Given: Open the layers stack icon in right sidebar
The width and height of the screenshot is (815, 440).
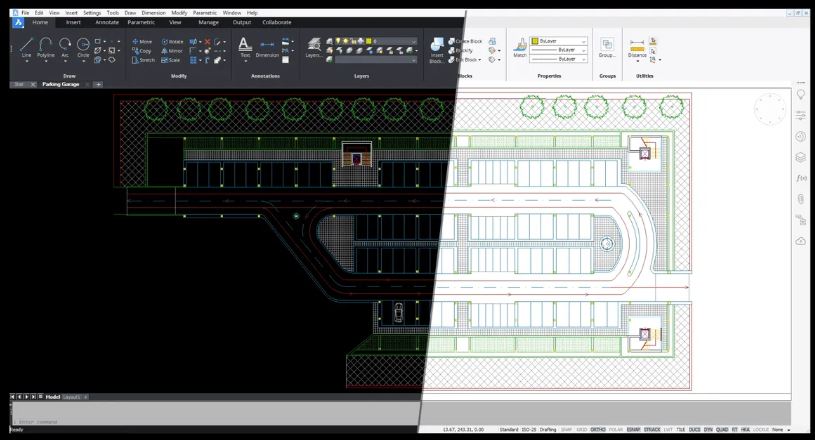Looking at the screenshot, I should pos(800,157).
